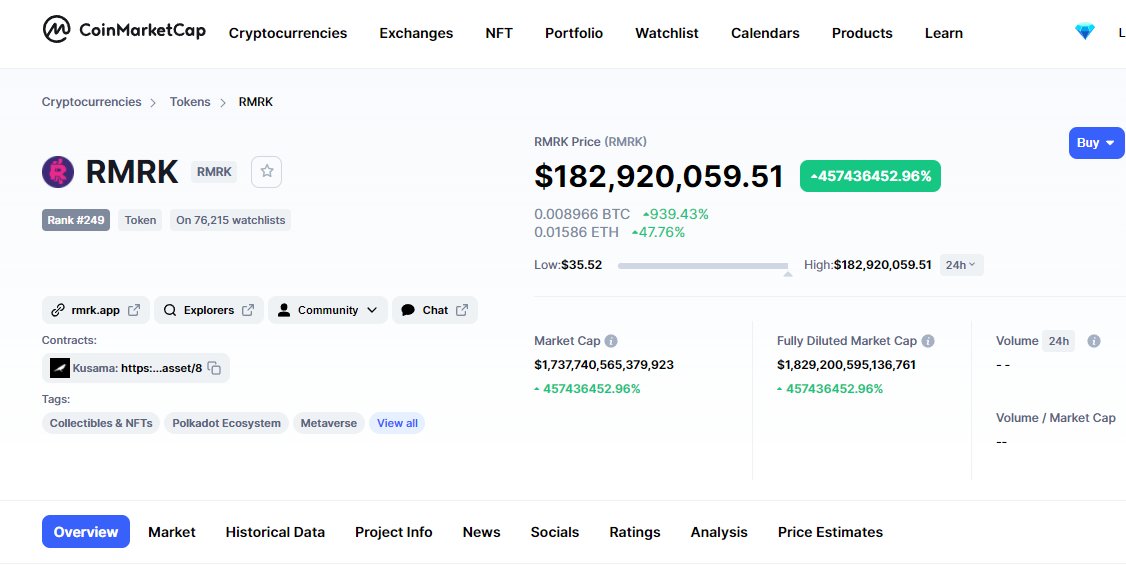1126x576 pixels.
Task: Copy the Kusama contract address
Action: (214, 368)
